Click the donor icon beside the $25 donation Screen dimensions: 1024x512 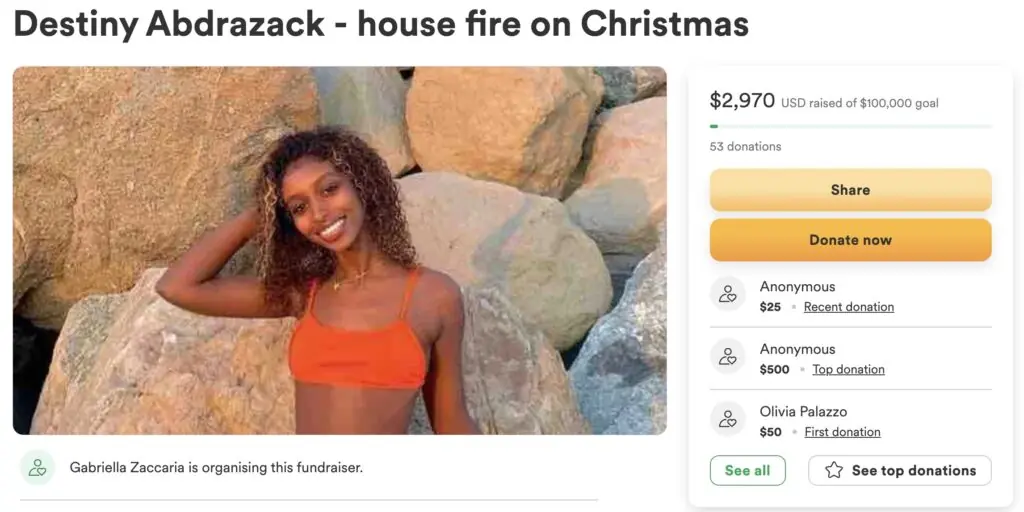click(x=728, y=294)
